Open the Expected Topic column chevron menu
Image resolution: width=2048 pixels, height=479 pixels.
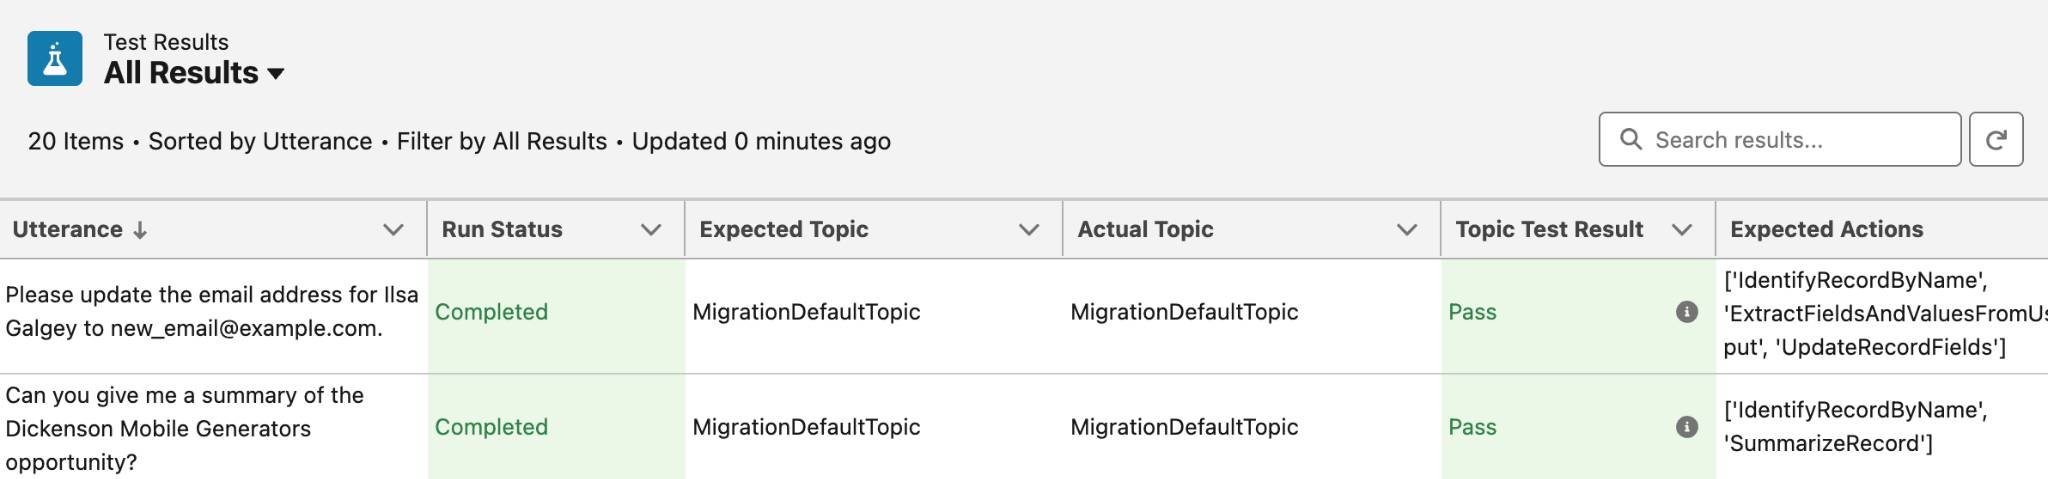tap(1029, 230)
